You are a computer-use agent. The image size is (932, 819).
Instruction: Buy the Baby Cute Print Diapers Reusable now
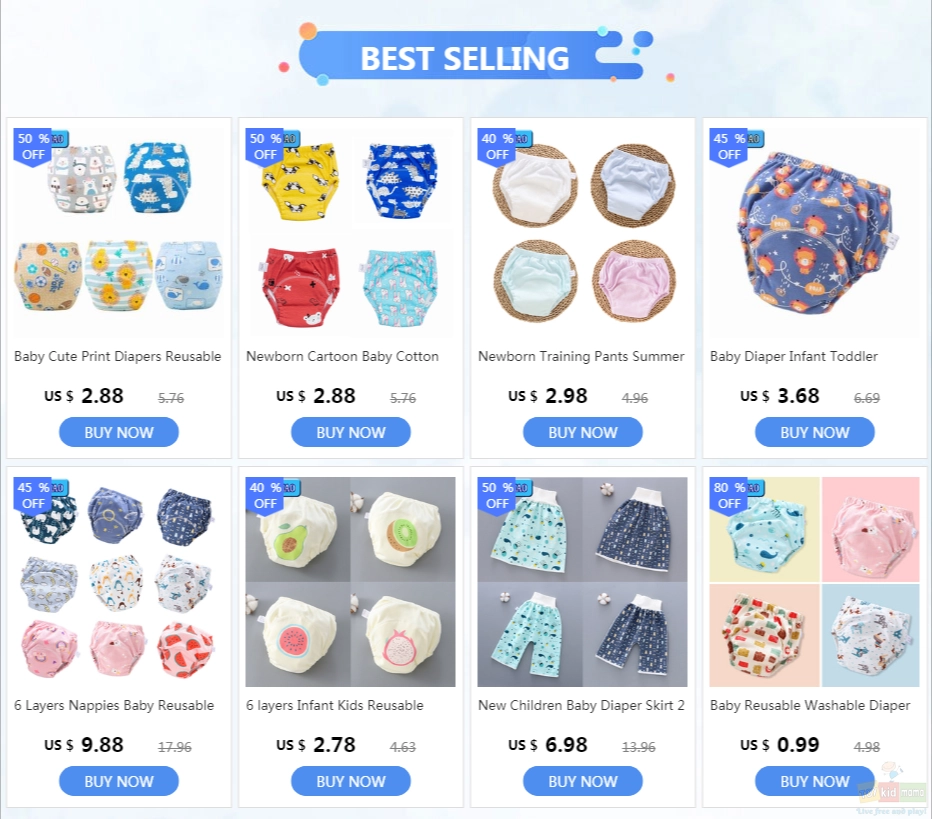coord(119,432)
